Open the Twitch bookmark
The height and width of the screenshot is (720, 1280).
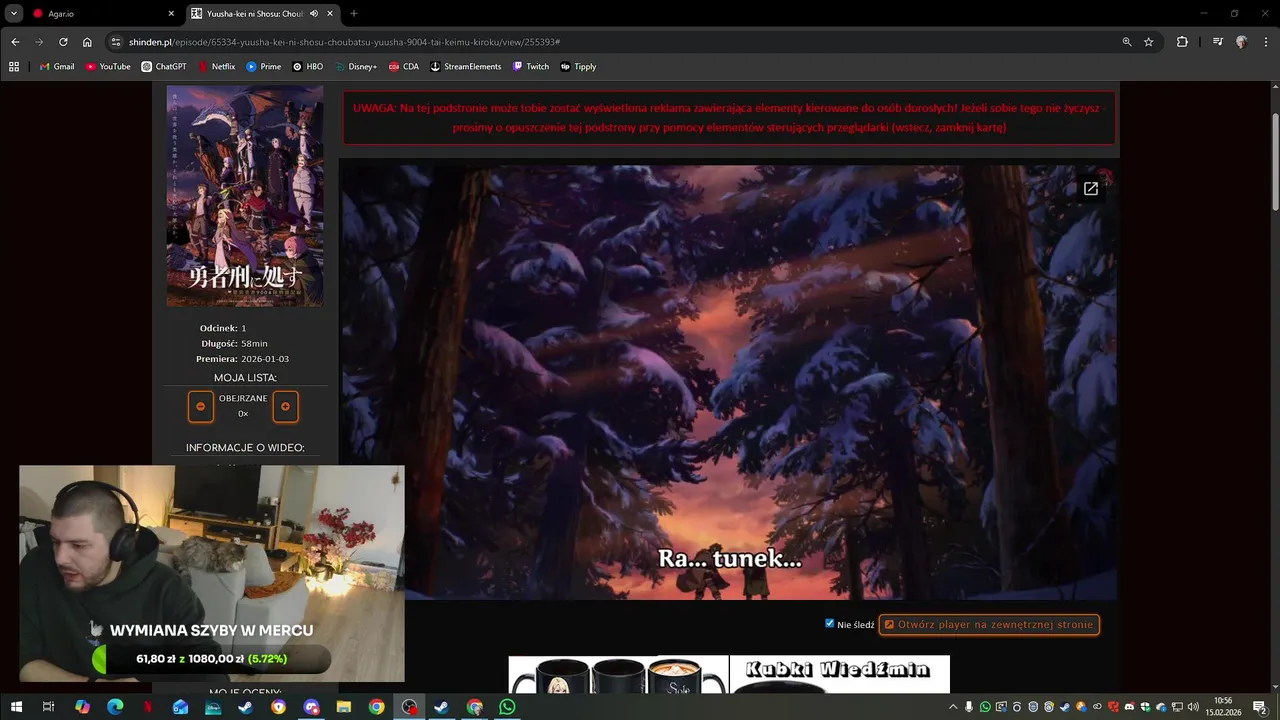[x=530, y=67]
